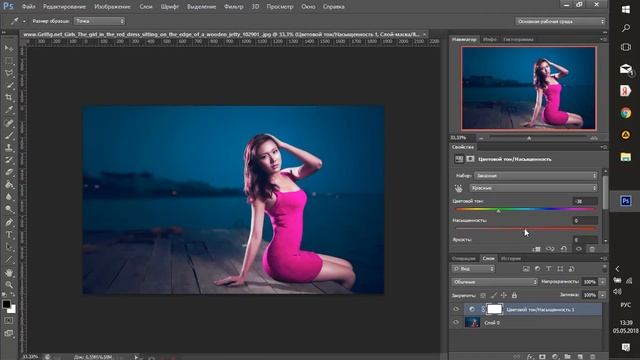Open the layer filter Вид dropdown

(x=473, y=269)
